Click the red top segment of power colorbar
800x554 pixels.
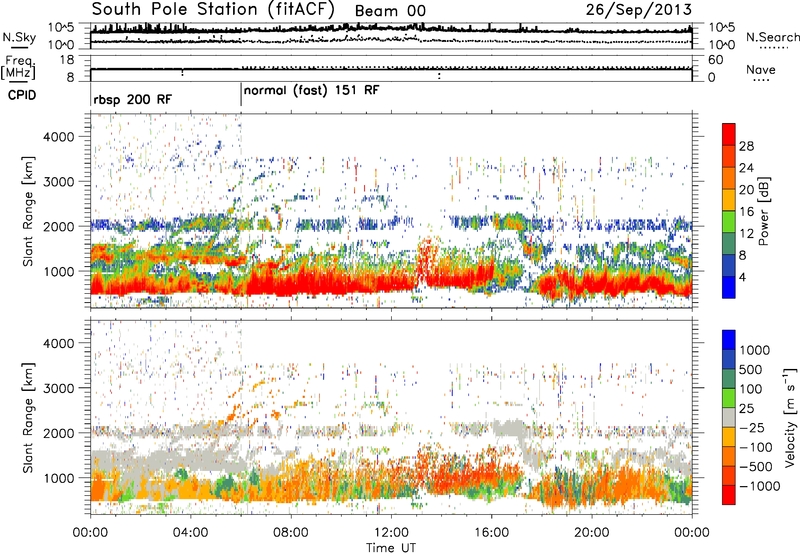[x=729, y=134]
